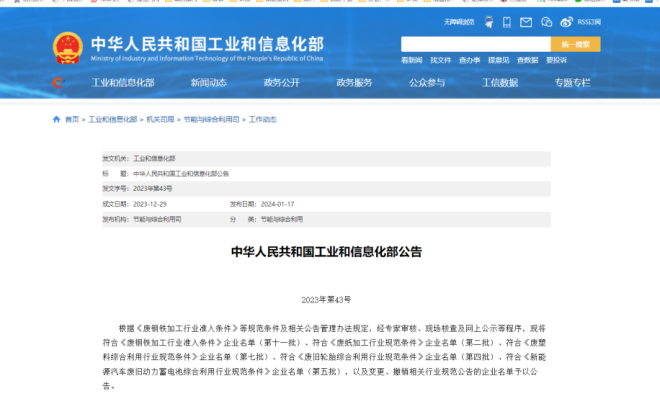
Task: Go to 政务服务 navigation item
Action: (x=354, y=82)
